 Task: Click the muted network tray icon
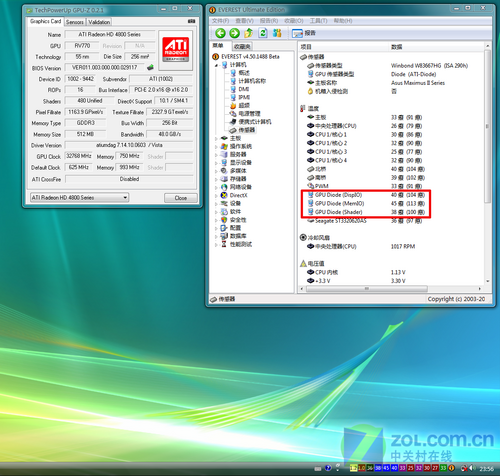[x=464, y=468]
